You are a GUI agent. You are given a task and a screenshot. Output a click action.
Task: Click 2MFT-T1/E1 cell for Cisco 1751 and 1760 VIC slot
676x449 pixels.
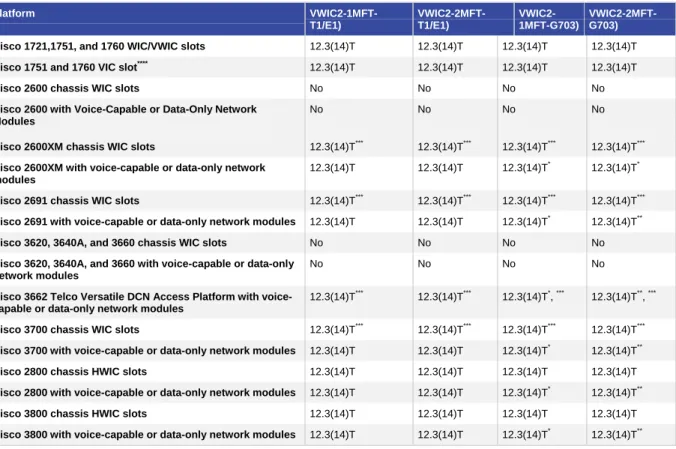440,67
